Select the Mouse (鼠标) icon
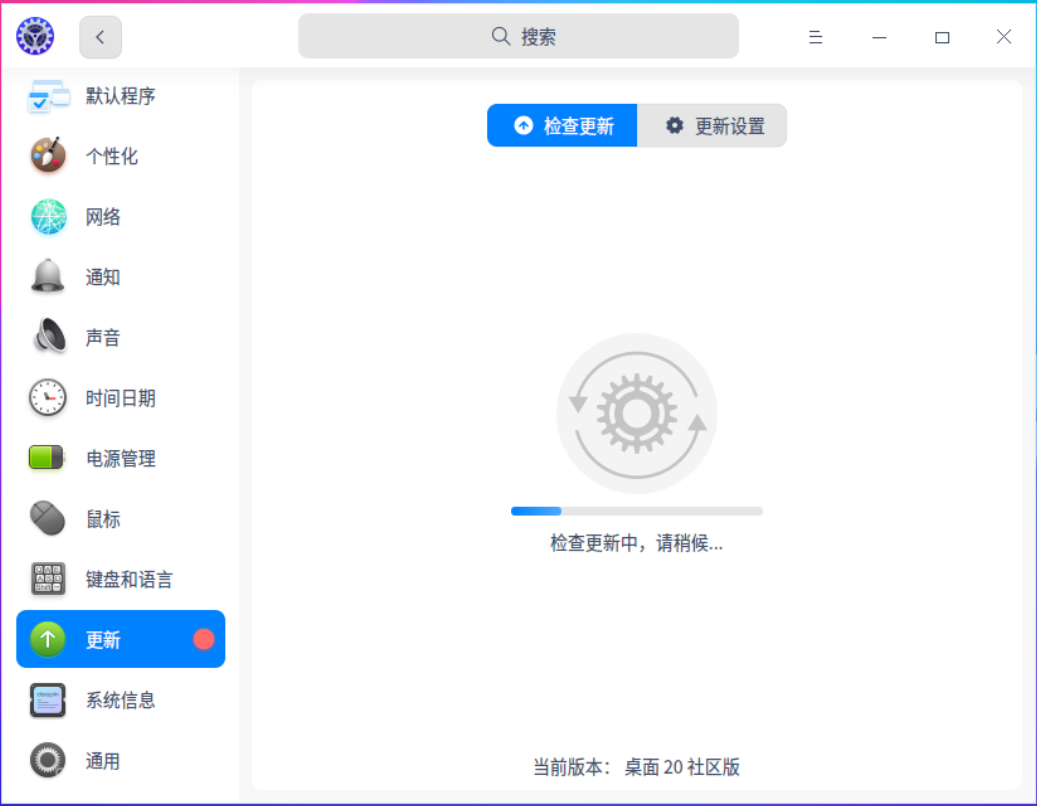 point(48,518)
